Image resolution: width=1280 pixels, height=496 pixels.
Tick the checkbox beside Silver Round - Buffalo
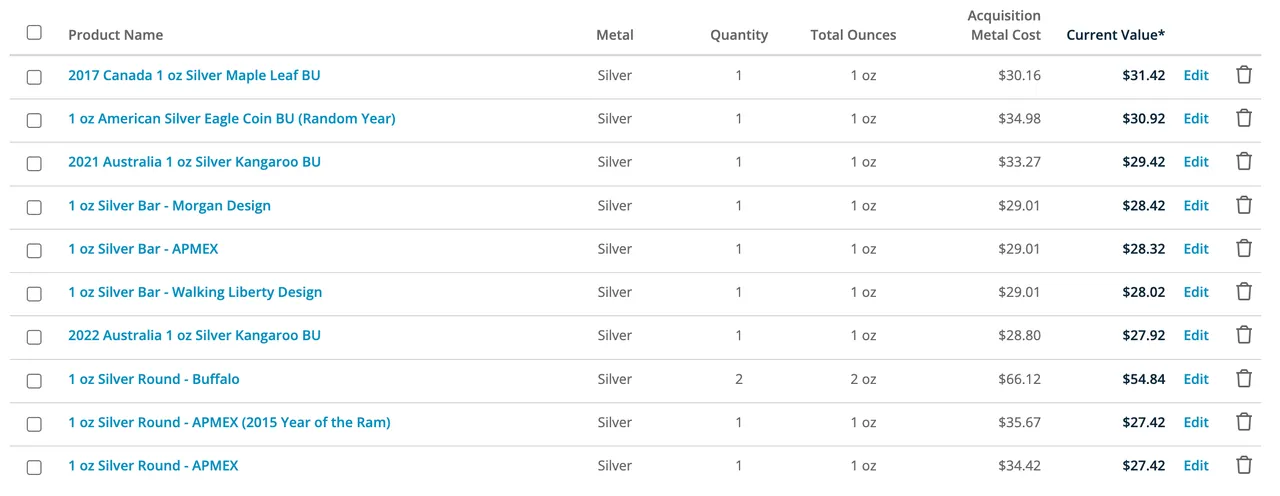(x=34, y=381)
